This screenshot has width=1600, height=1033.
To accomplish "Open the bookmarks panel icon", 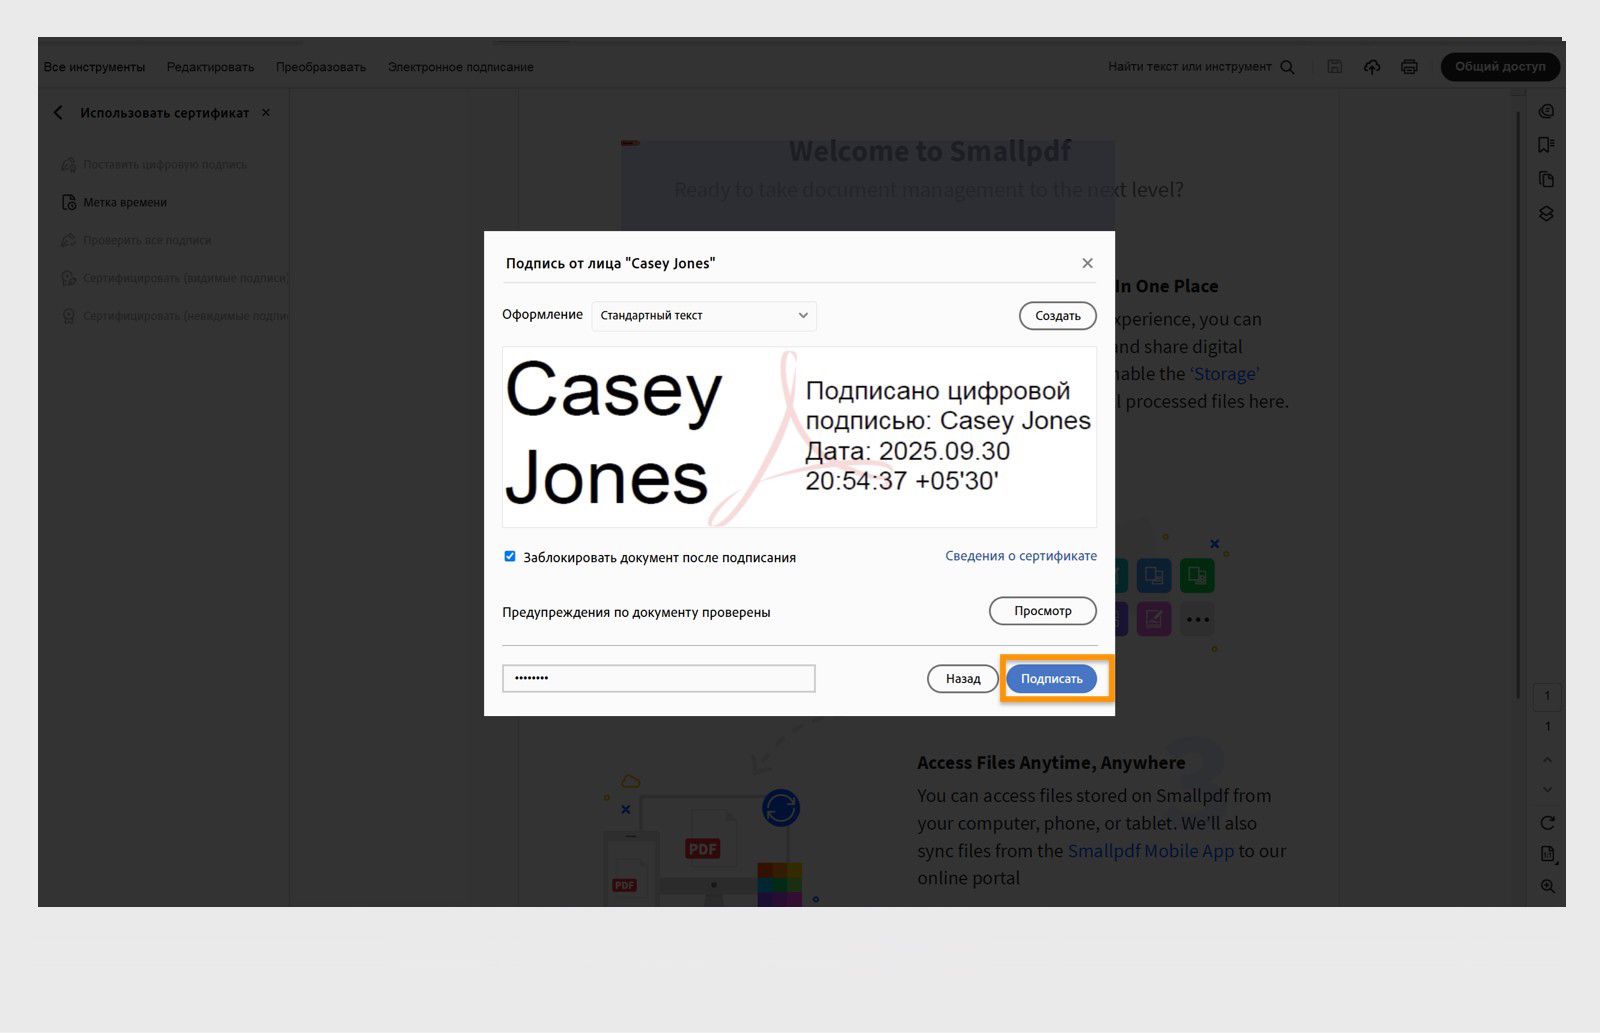I will 1546,145.
